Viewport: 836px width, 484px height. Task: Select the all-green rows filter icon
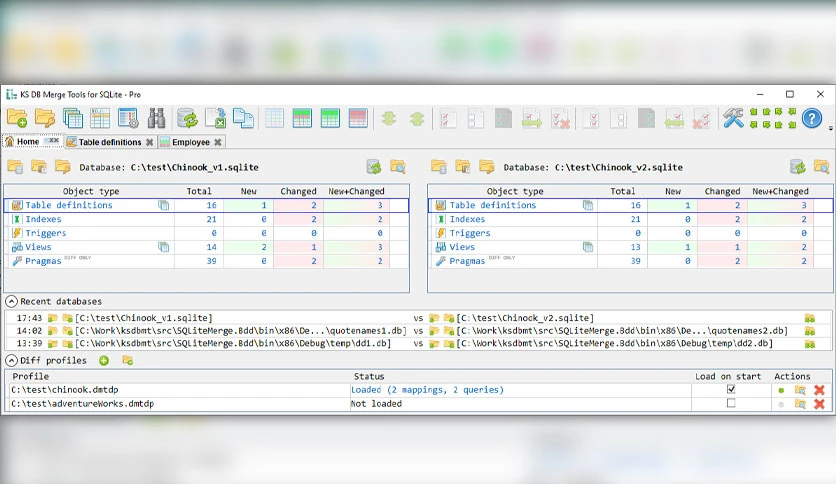pyautogui.click(x=330, y=118)
